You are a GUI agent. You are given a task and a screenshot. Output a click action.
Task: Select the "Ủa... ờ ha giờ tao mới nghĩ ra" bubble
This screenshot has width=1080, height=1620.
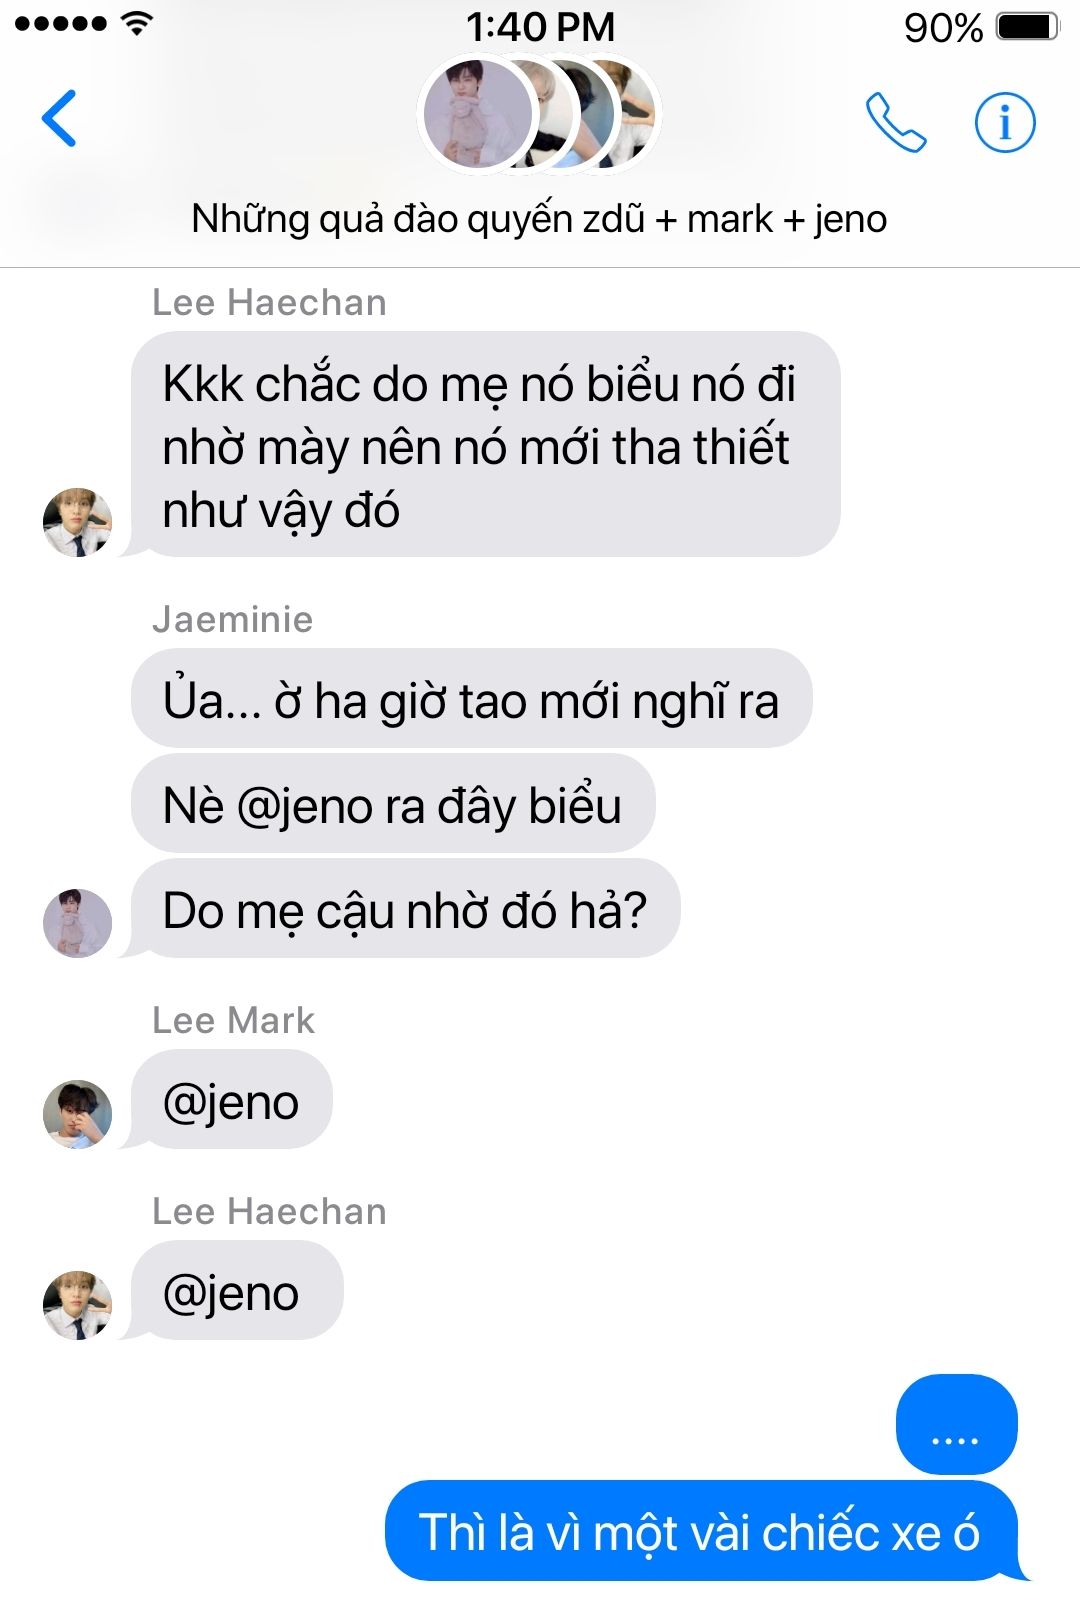coord(471,699)
